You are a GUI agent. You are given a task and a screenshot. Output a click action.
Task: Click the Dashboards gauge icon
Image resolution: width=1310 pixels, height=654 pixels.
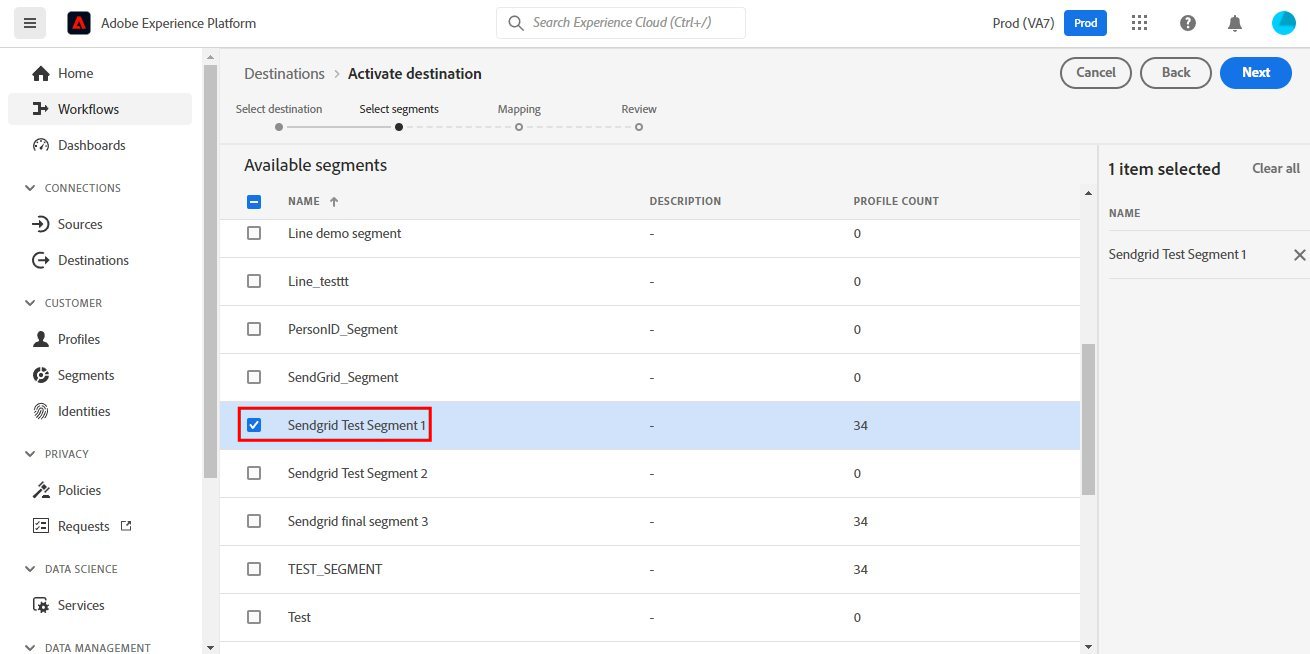click(x=41, y=145)
